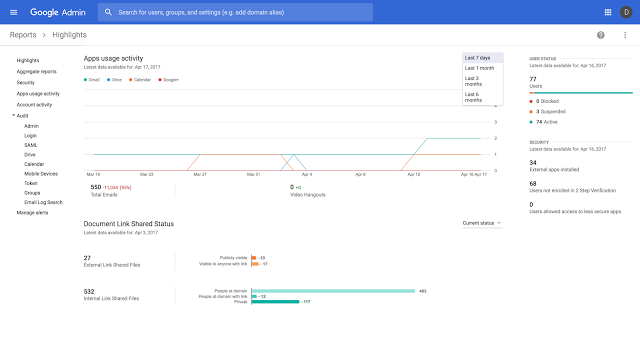Click the Users status progress bar
Image resolution: width=640 pixels, height=362 pixels.
coord(581,93)
